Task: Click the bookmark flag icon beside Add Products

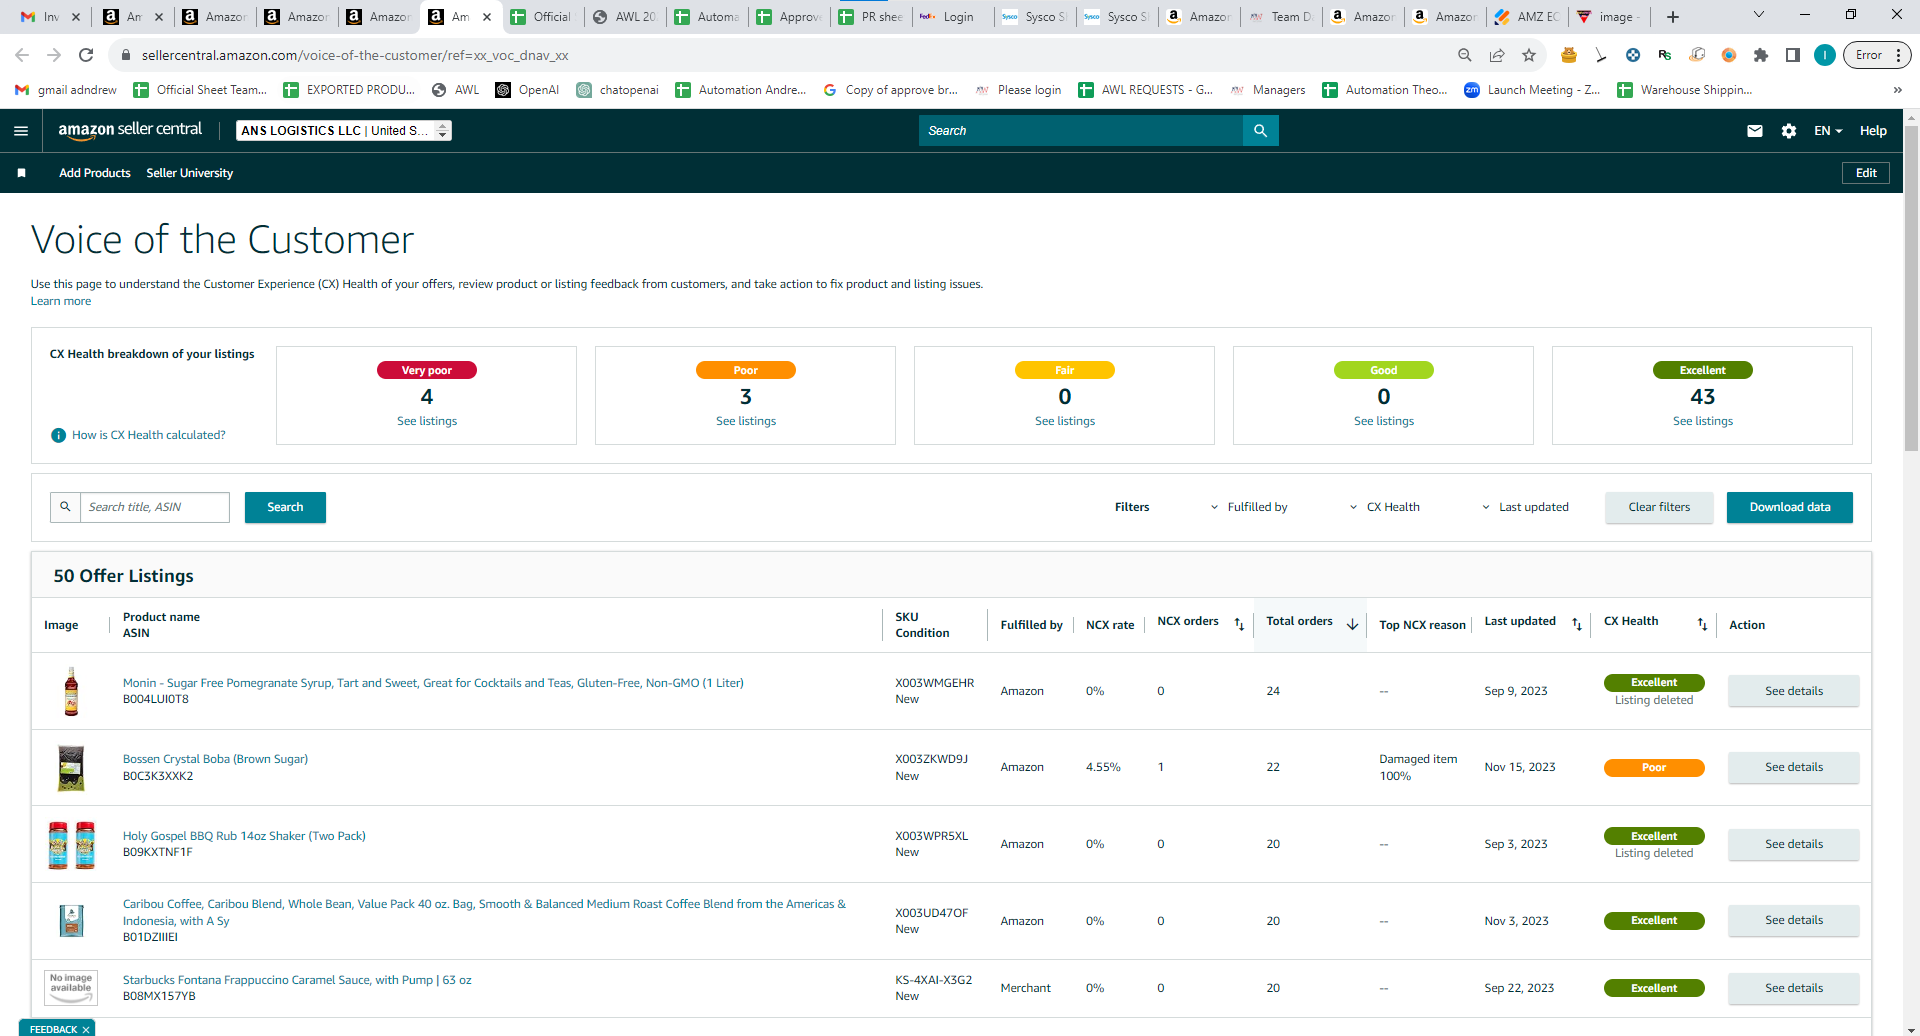Action: coord(21,173)
